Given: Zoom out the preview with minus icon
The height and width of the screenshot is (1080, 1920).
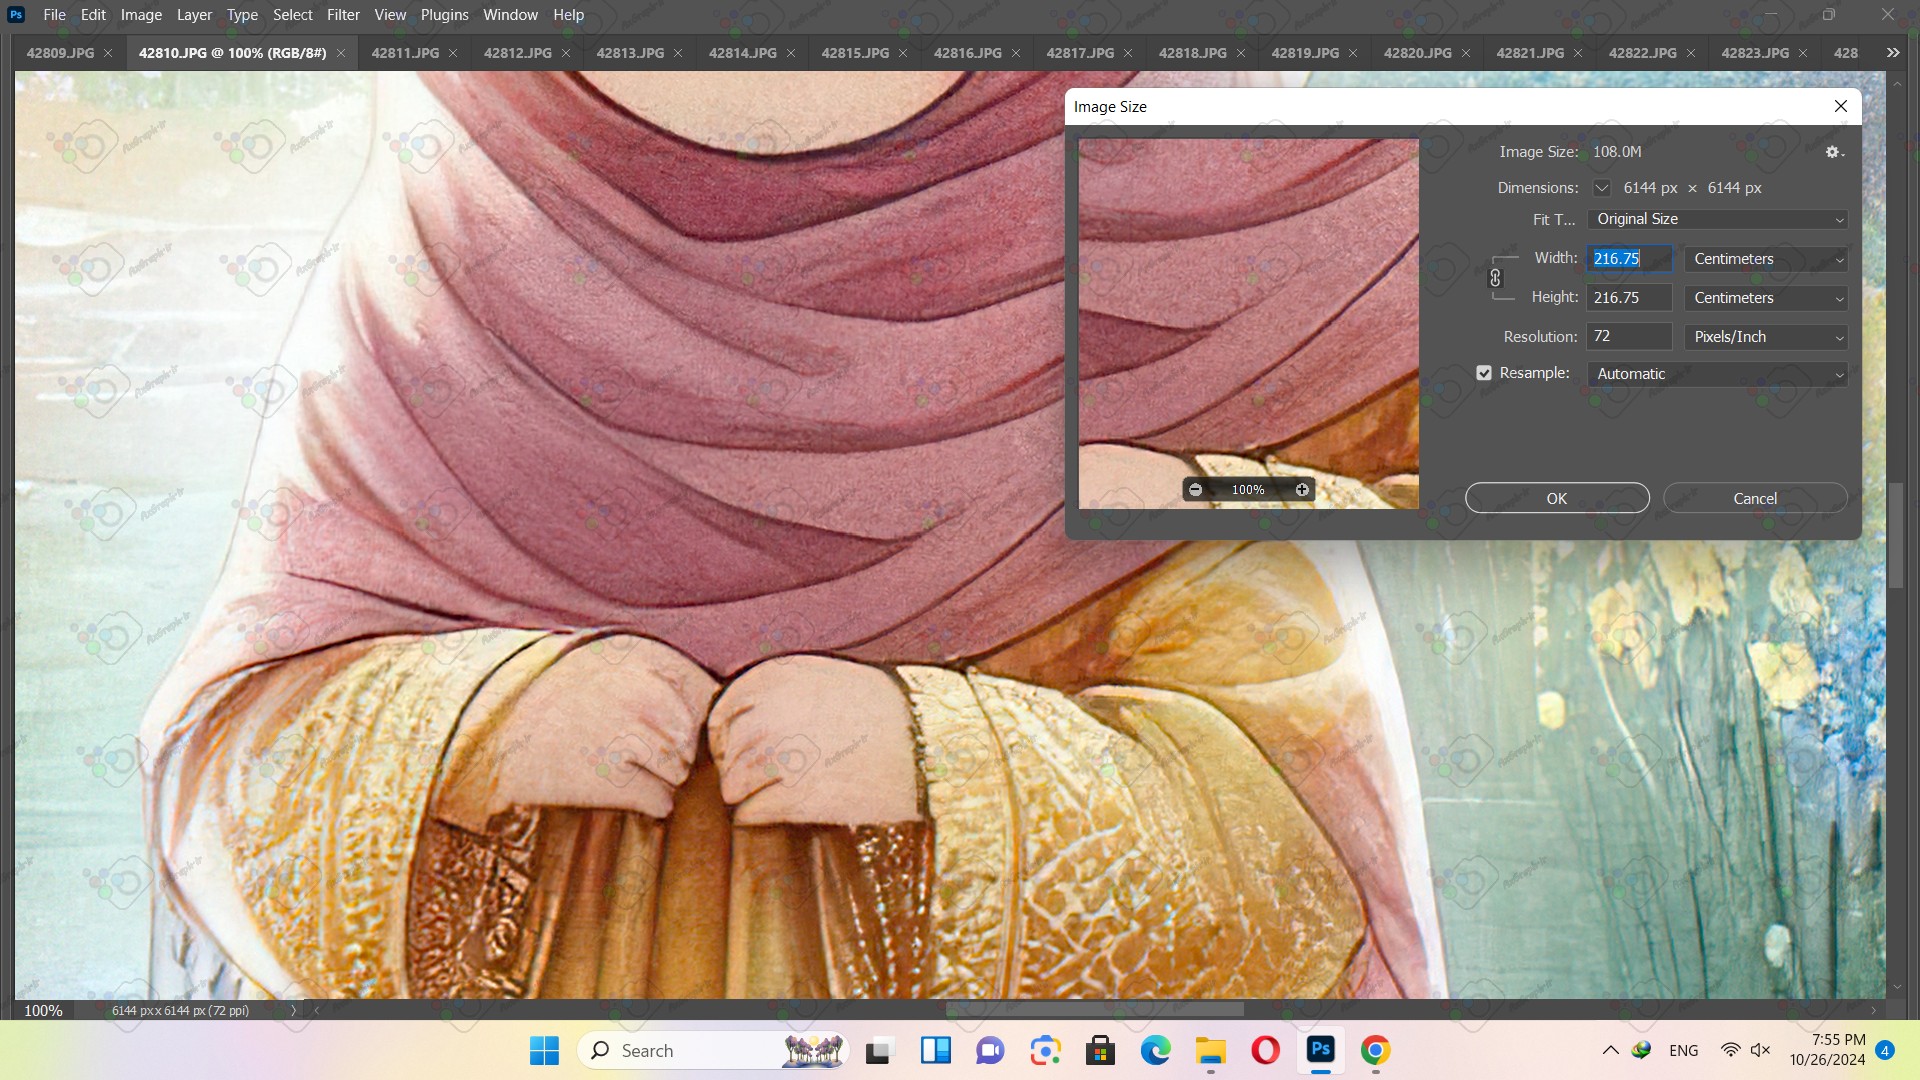Looking at the screenshot, I should point(1195,489).
